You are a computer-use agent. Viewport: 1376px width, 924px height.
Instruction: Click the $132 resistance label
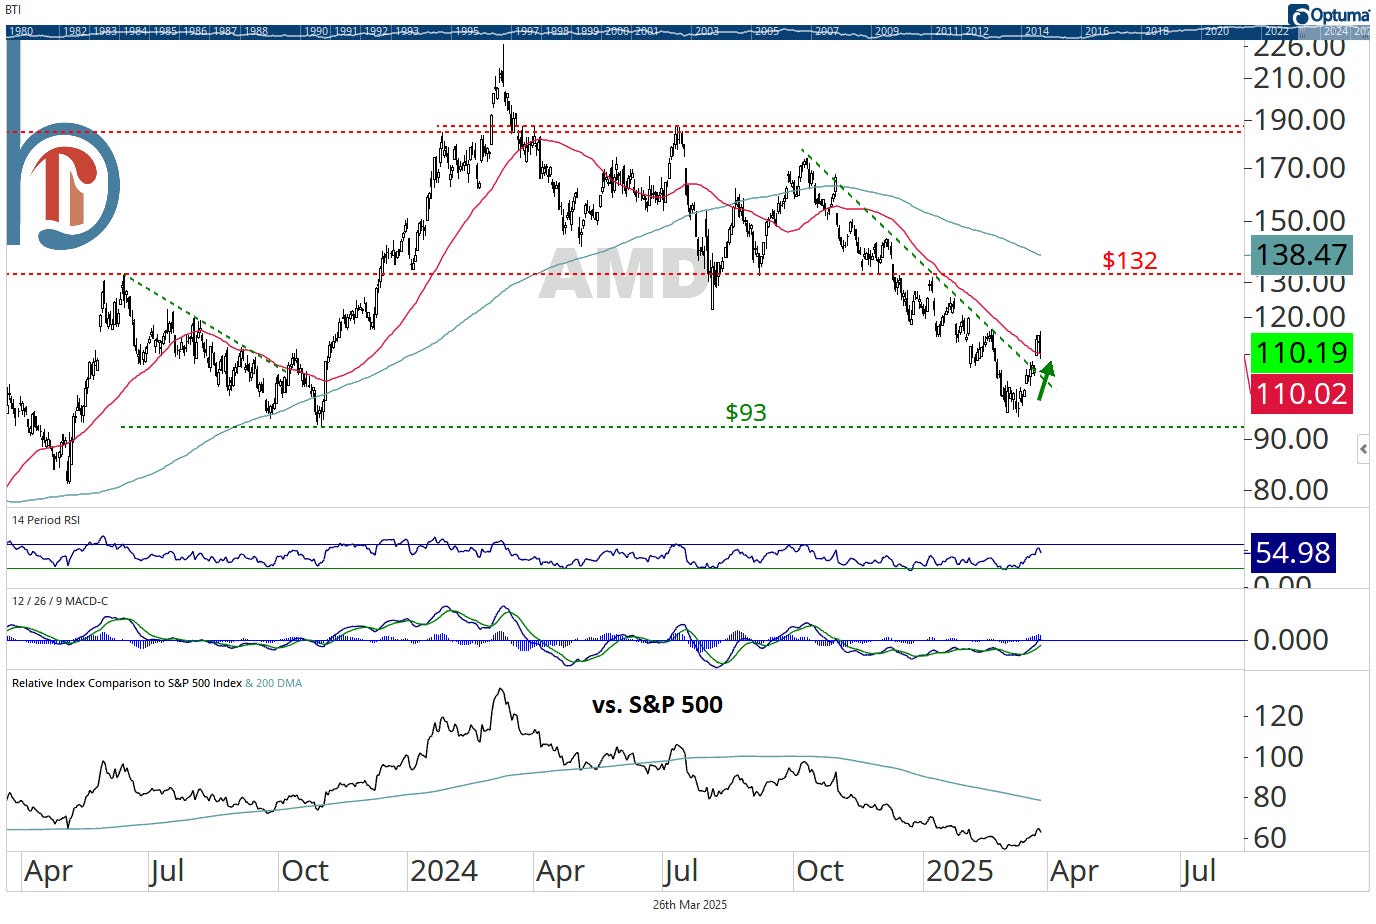(x=1129, y=260)
